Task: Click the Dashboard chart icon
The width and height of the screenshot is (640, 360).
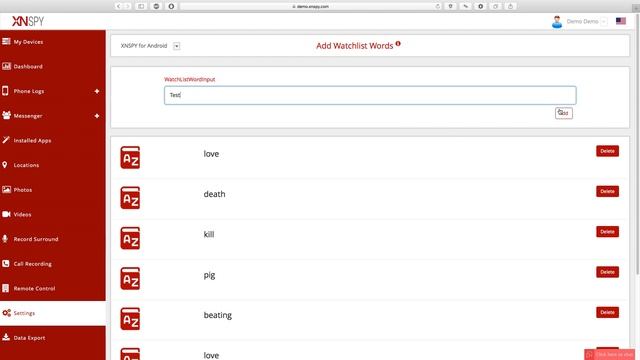Action: [x=6, y=66]
